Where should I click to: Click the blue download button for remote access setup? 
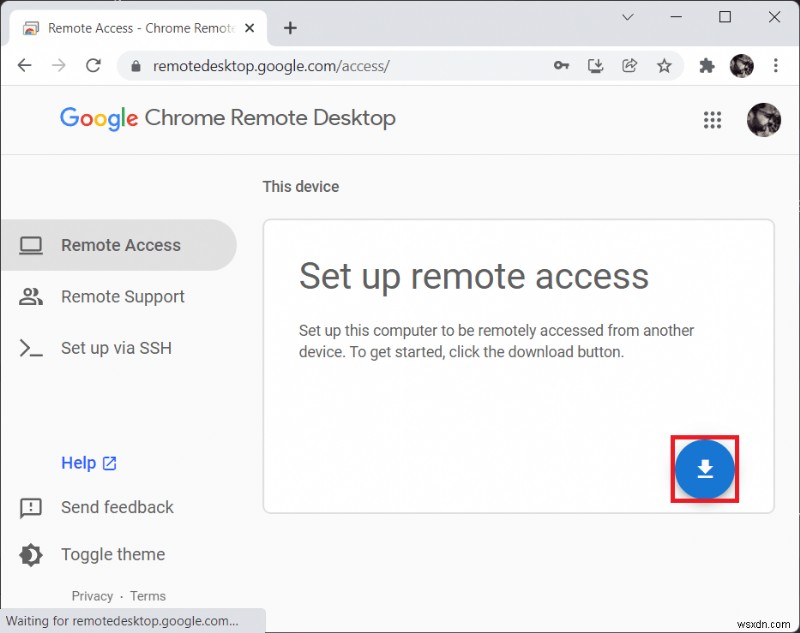pyautogui.click(x=705, y=469)
